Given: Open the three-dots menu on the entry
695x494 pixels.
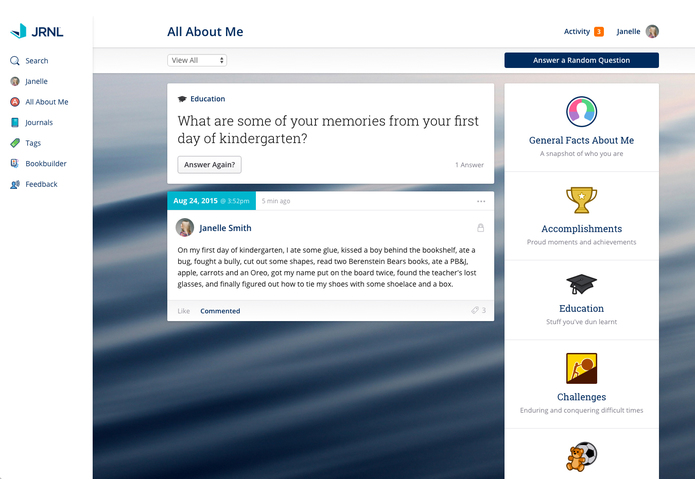Looking at the screenshot, I should coord(481,201).
